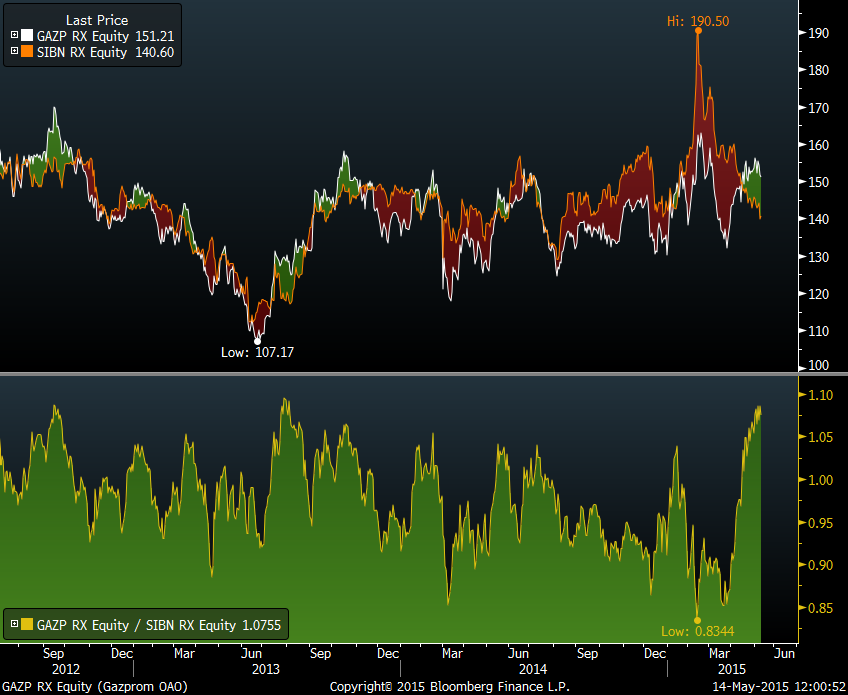Click the white GAZP RX Equity color swatch
Image resolution: width=848 pixels, height=695 pixels.
[x=27, y=36]
